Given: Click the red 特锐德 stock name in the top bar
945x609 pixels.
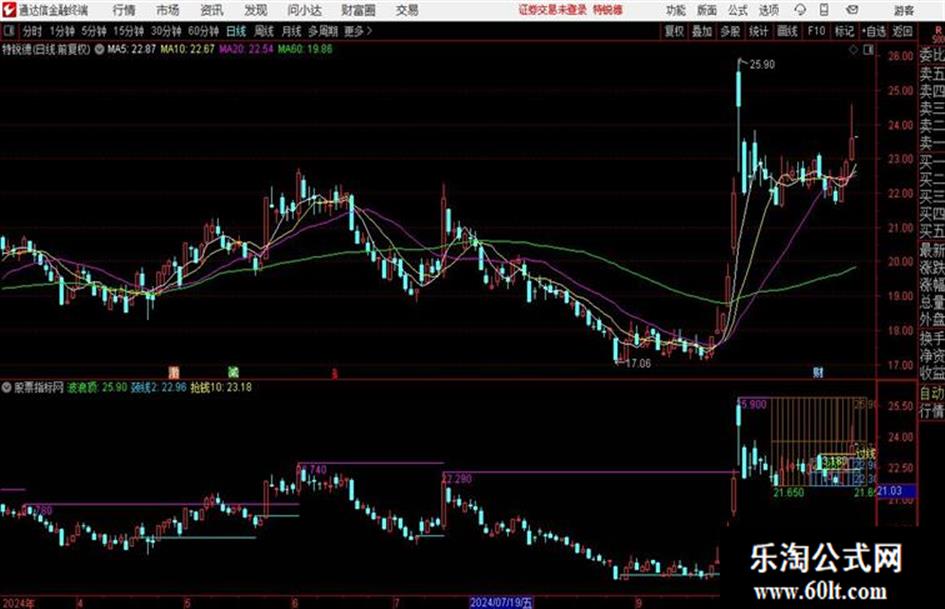Looking at the screenshot, I should coord(608,10).
